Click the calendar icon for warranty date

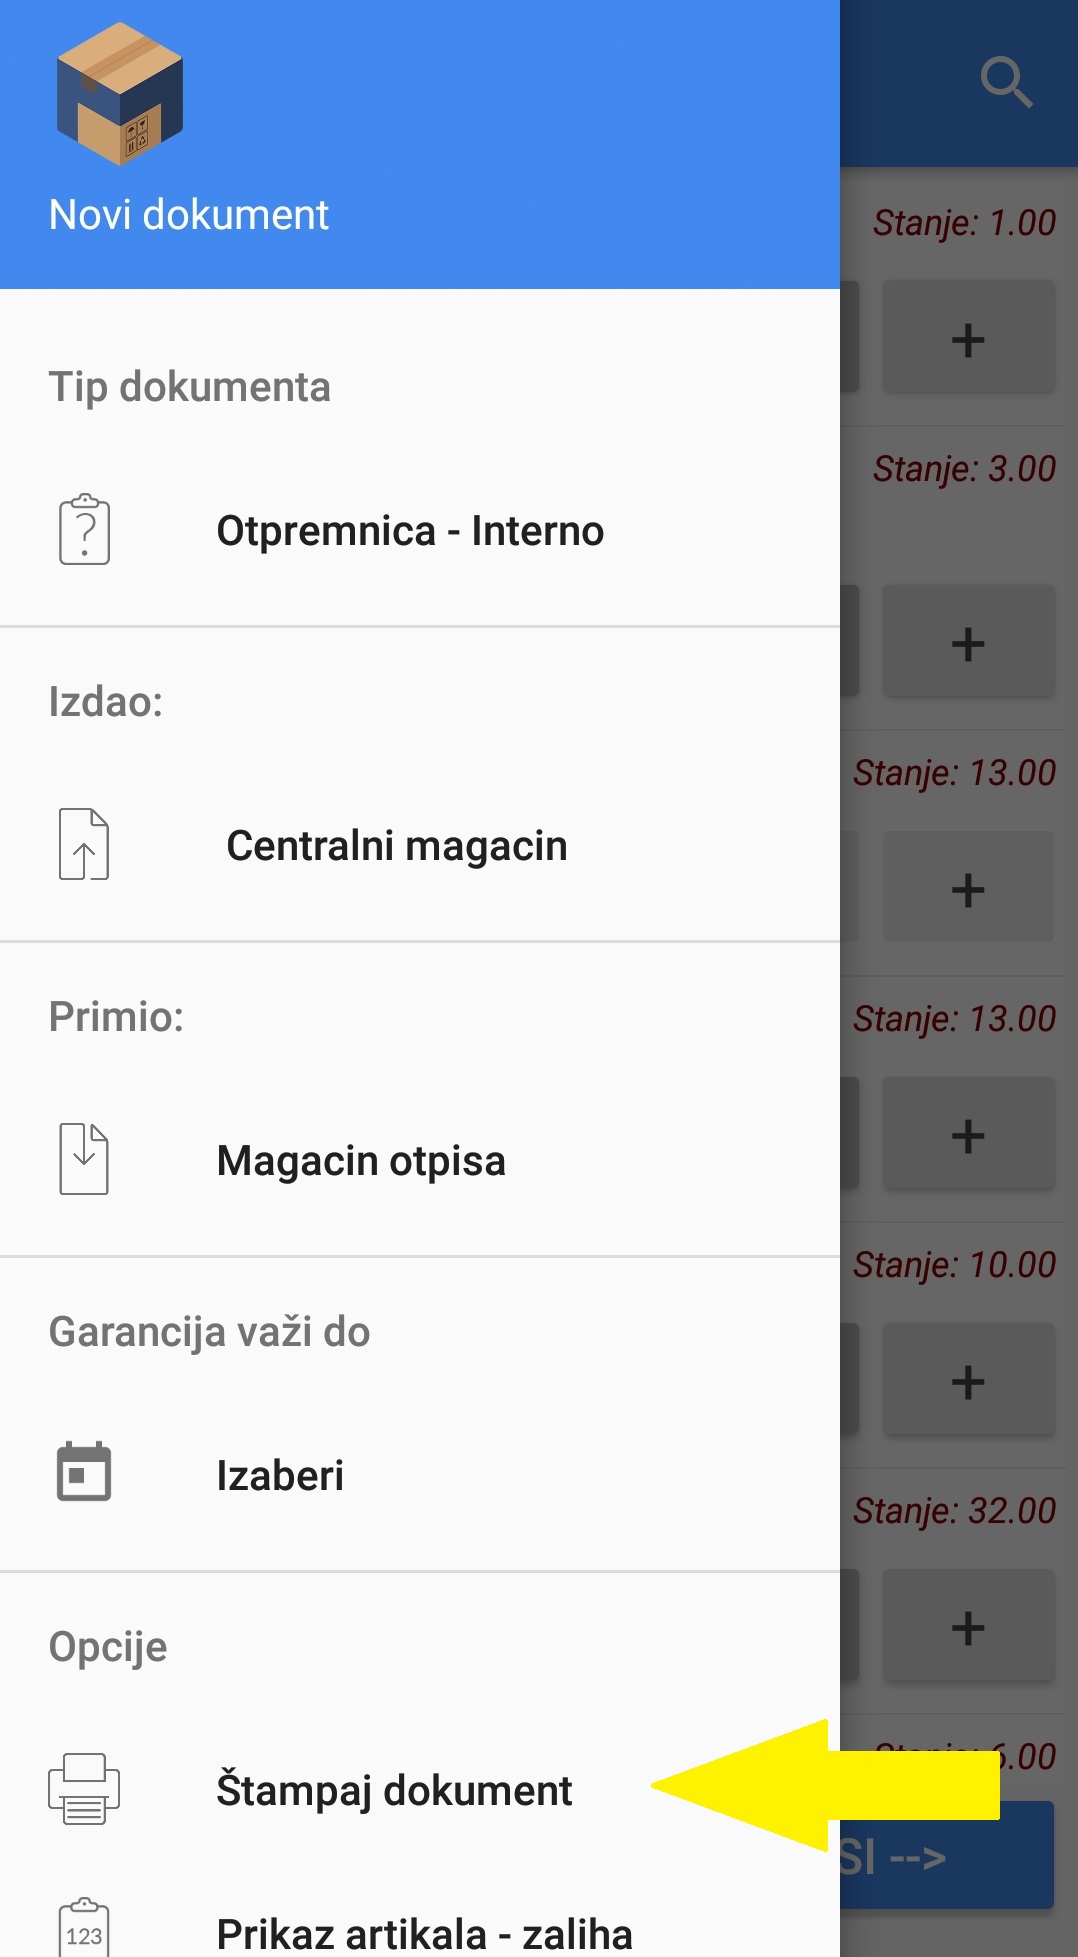tap(84, 1472)
